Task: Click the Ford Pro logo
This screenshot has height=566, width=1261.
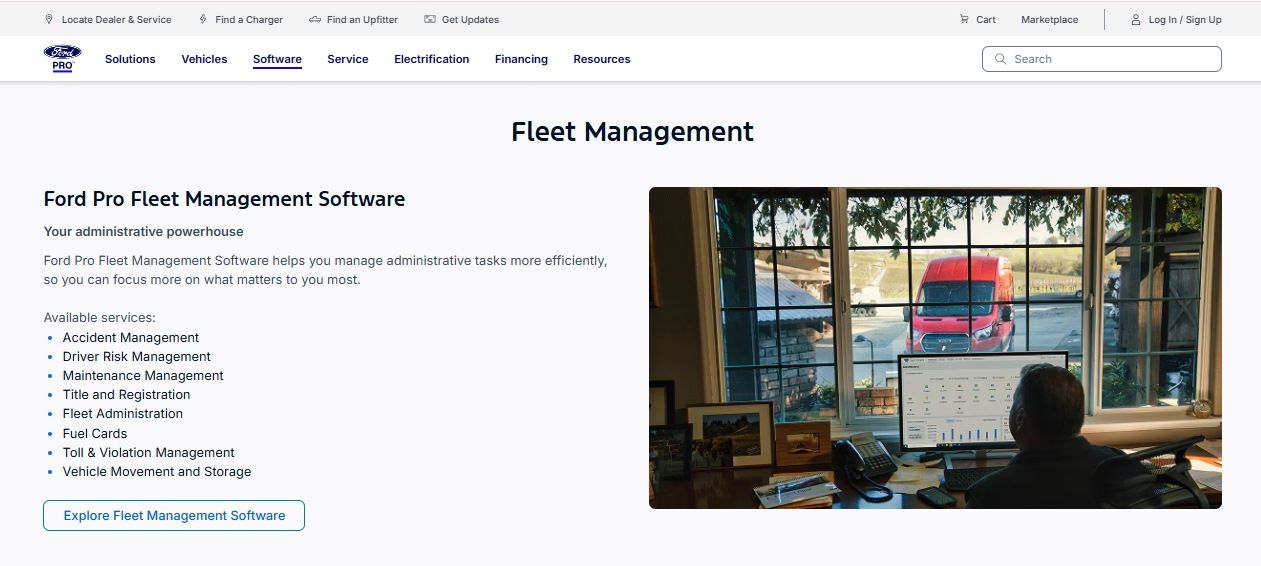Action: (62, 59)
